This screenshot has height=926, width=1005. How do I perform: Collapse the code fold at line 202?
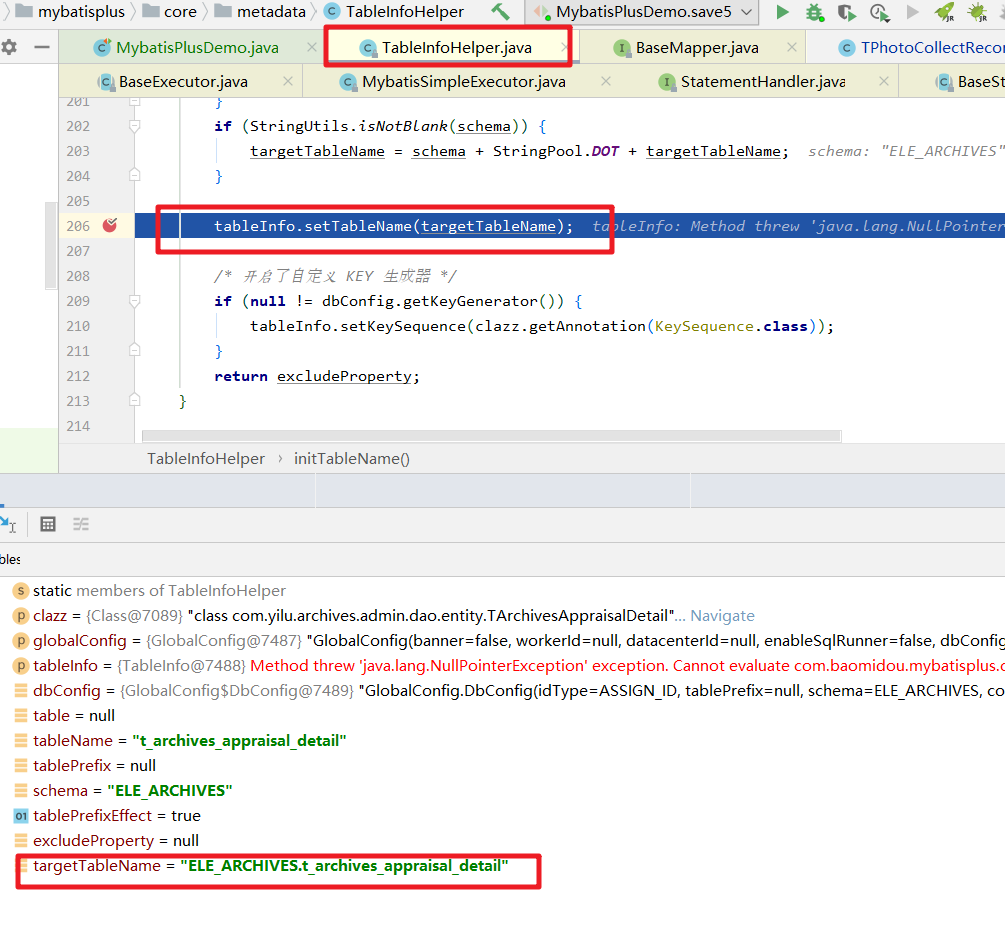[132, 126]
